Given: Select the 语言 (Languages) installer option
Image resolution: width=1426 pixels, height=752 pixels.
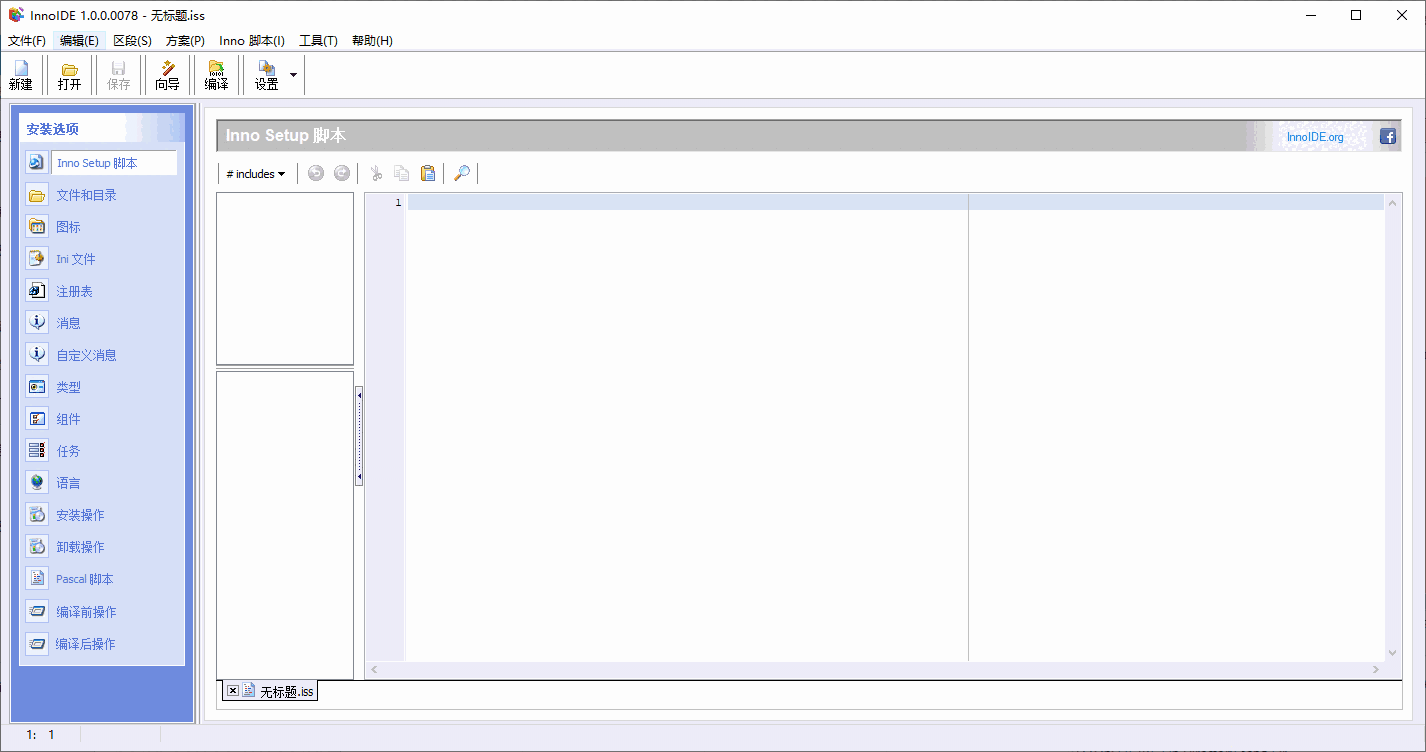Looking at the screenshot, I should pyautogui.click(x=68, y=482).
